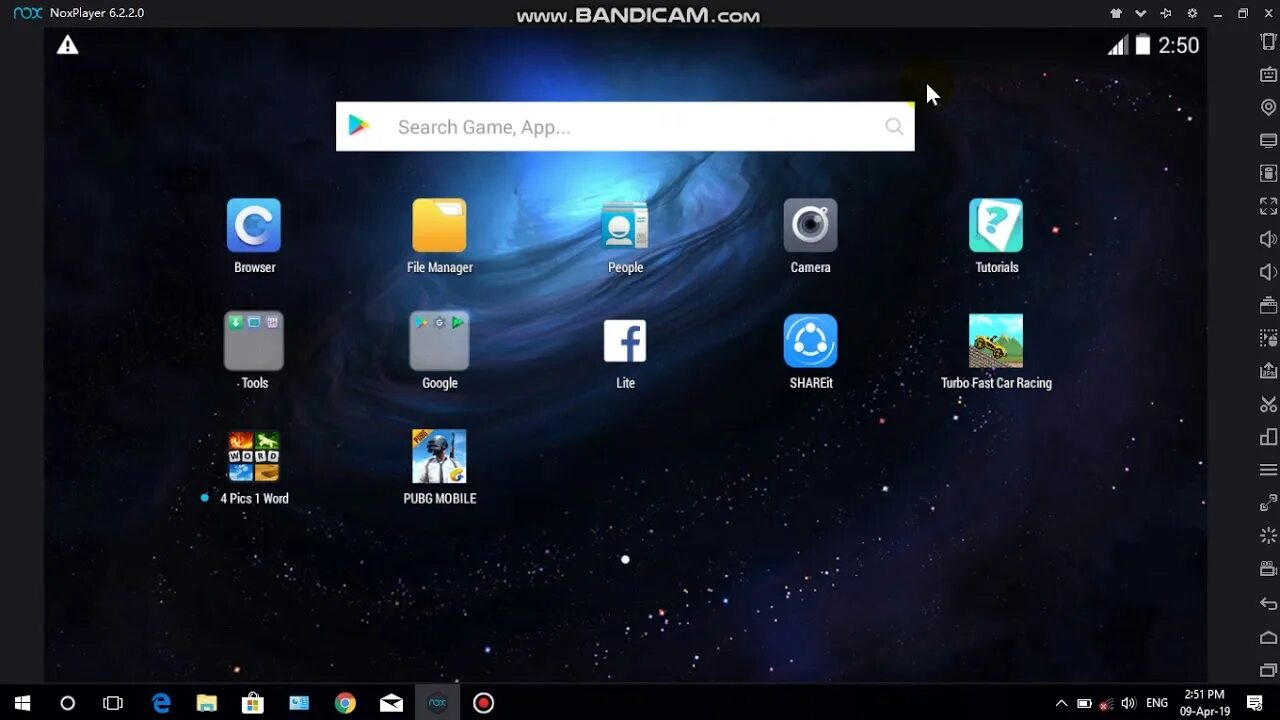The image size is (1280, 720).
Task: Click the Search Game, App field
Action: [x=625, y=126]
